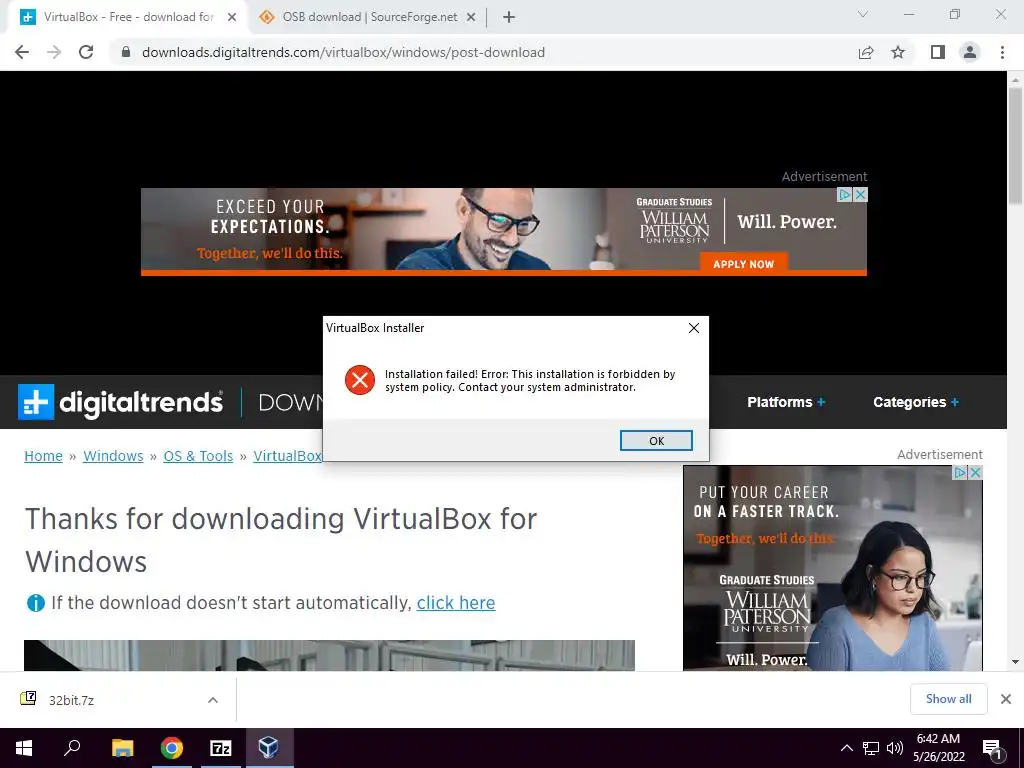Reload the current page

click(86, 52)
